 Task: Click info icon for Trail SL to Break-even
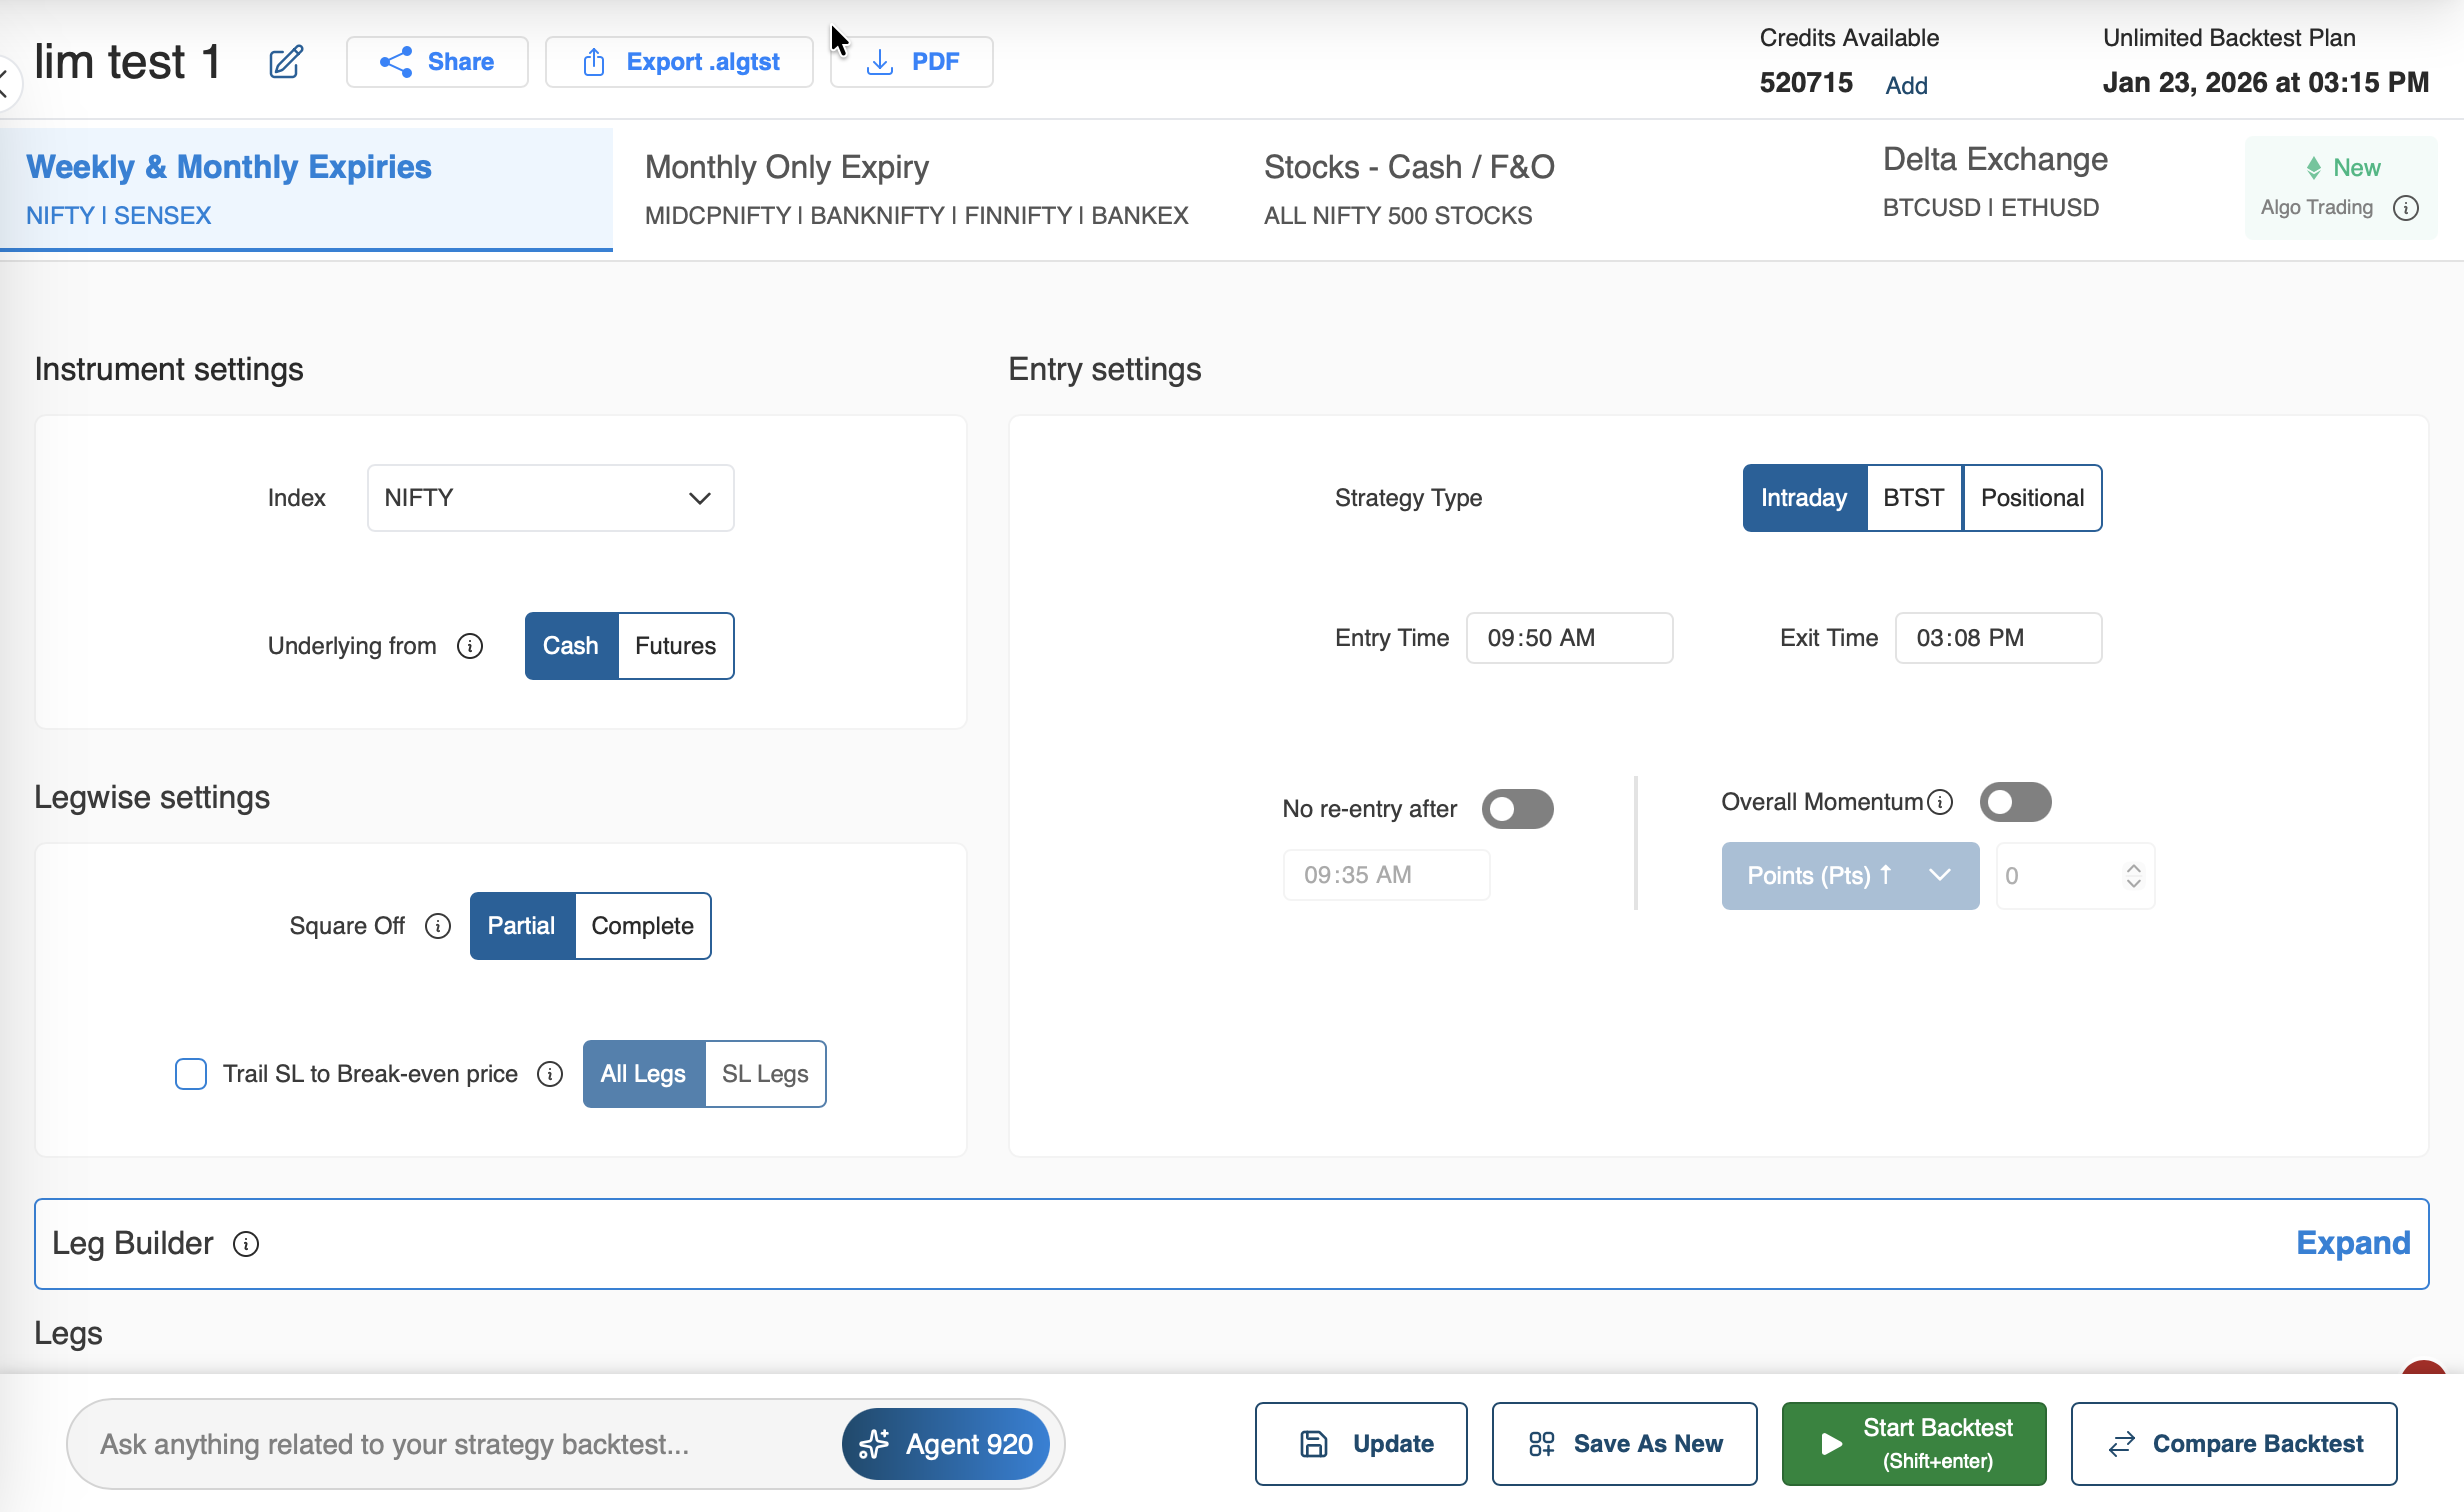549,1074
